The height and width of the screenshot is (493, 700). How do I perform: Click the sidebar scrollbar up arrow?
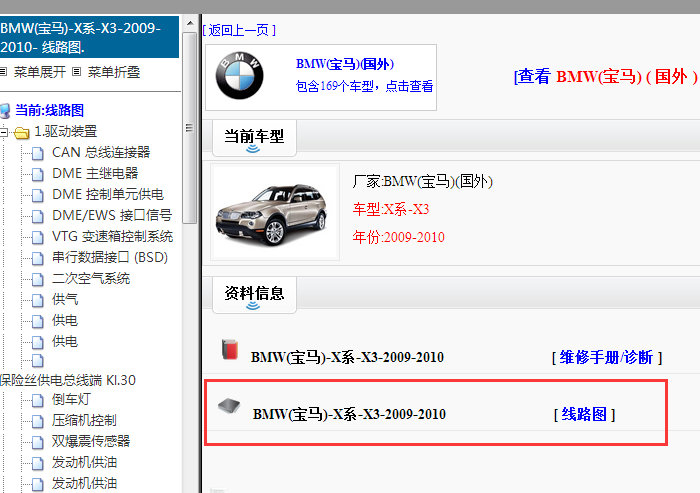190,23
